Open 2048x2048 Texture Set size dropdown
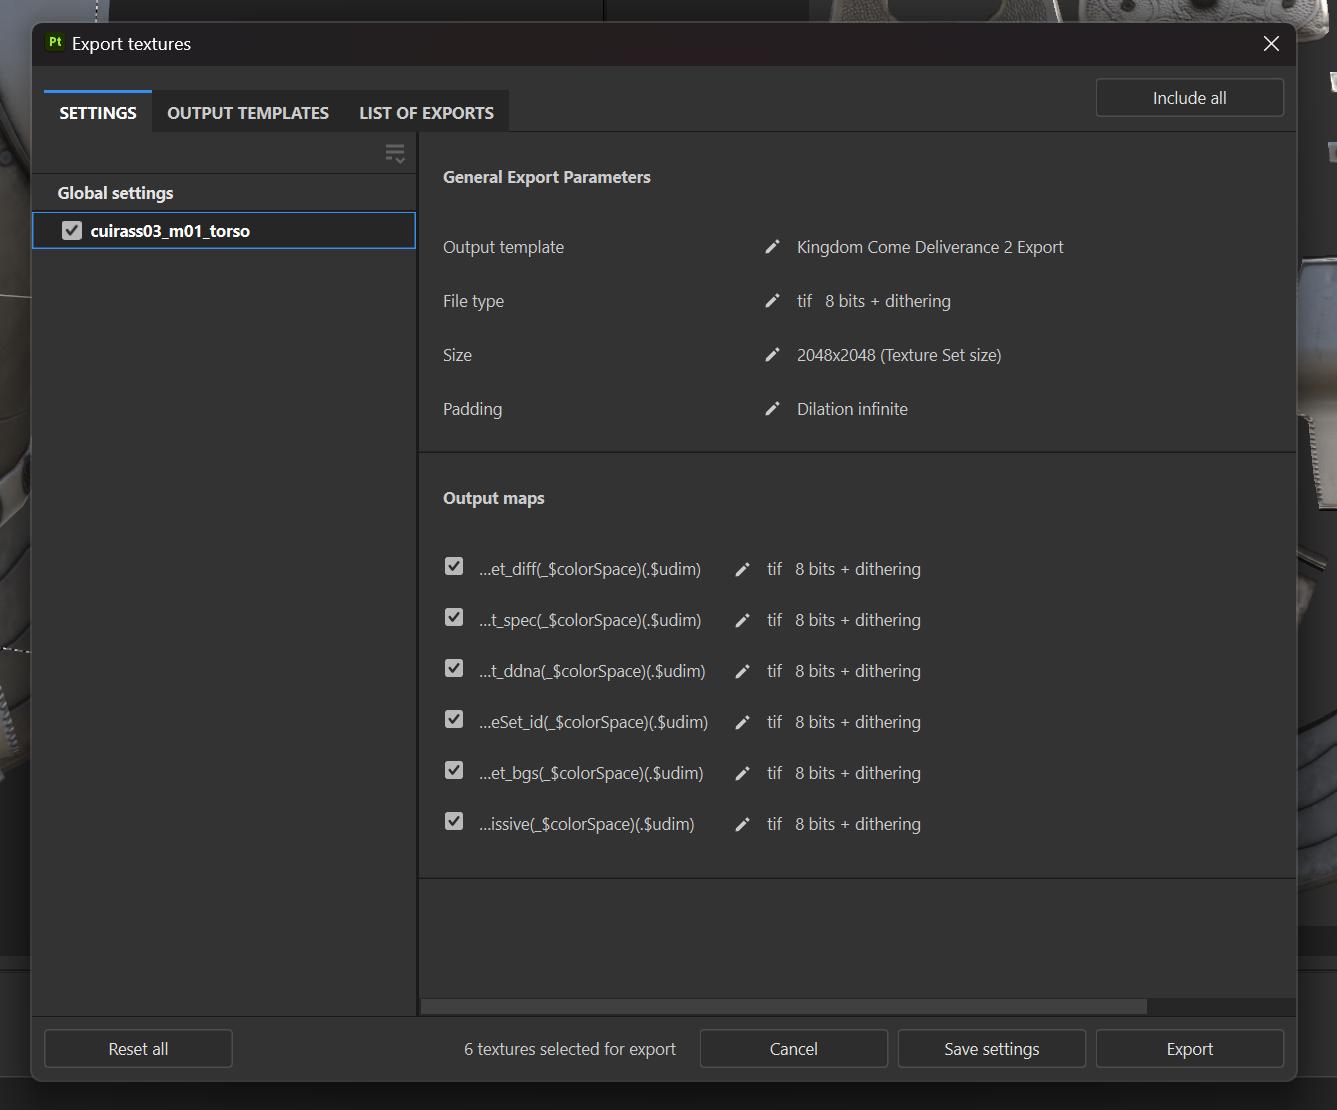This screenshot has width=1337, height=1110. click(x=899, y=355)
